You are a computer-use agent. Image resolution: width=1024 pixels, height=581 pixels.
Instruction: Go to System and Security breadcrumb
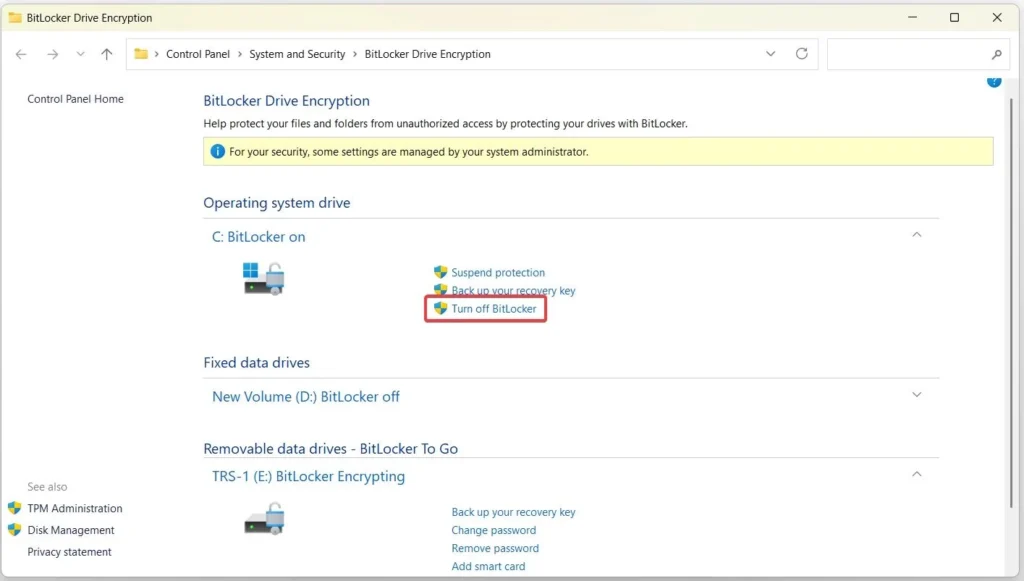297,54
